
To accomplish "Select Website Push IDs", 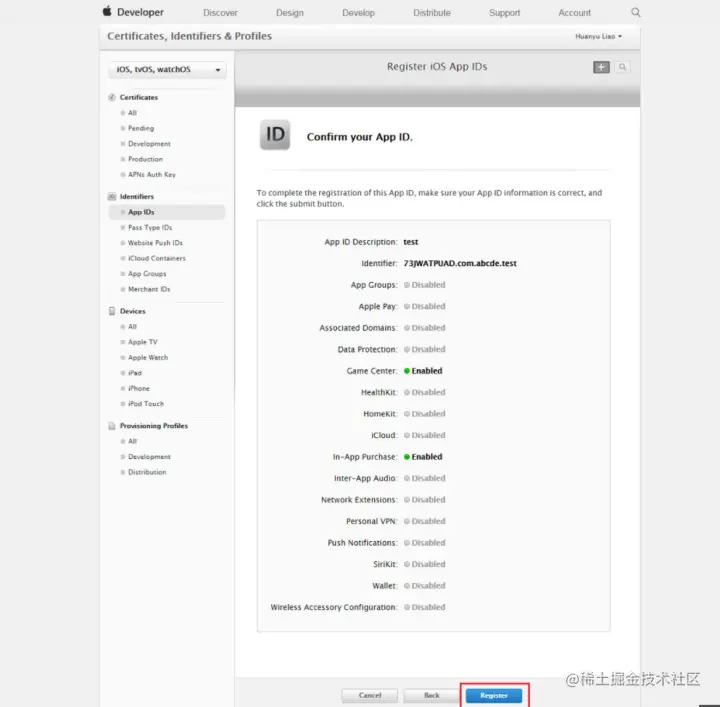I will [x=155, y=243].
